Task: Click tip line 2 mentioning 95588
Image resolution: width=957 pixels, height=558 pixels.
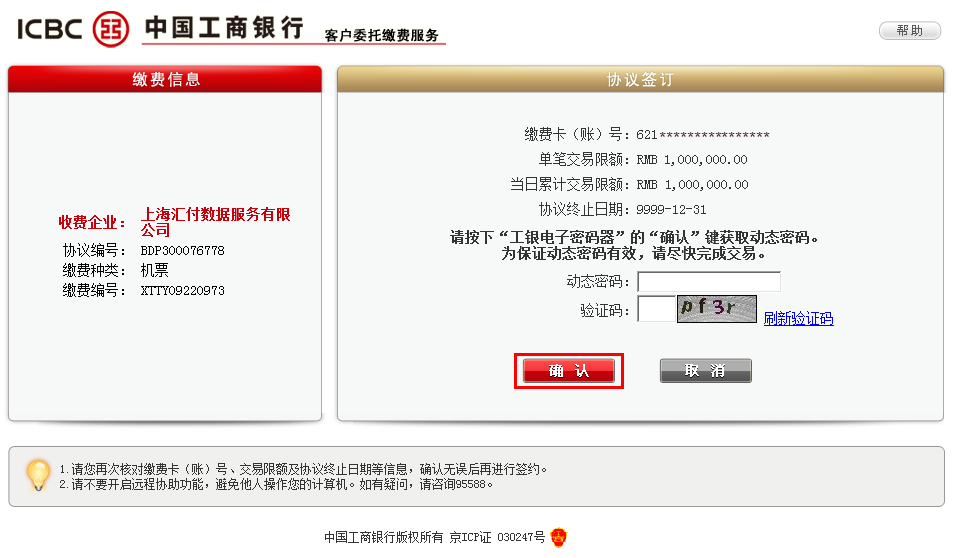Action: pyautogui.click(x=276, y=484)
